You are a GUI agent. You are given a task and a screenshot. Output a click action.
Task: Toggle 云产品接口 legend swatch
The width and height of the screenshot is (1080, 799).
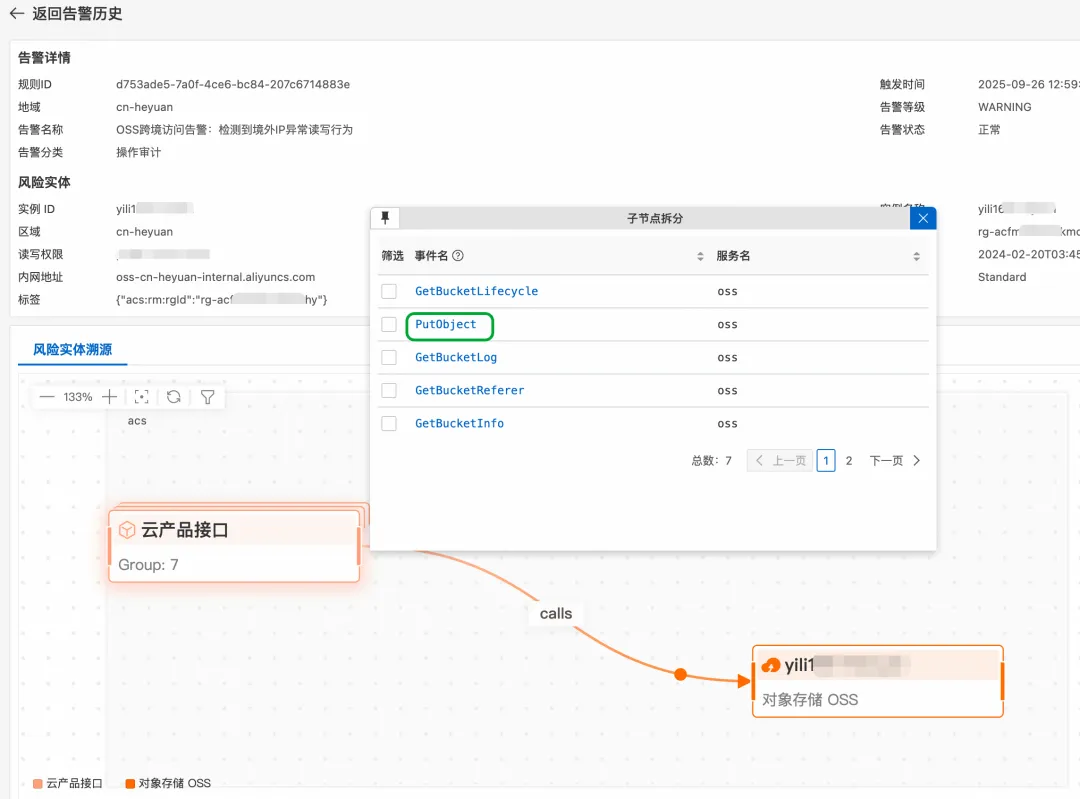pos(38,784)
